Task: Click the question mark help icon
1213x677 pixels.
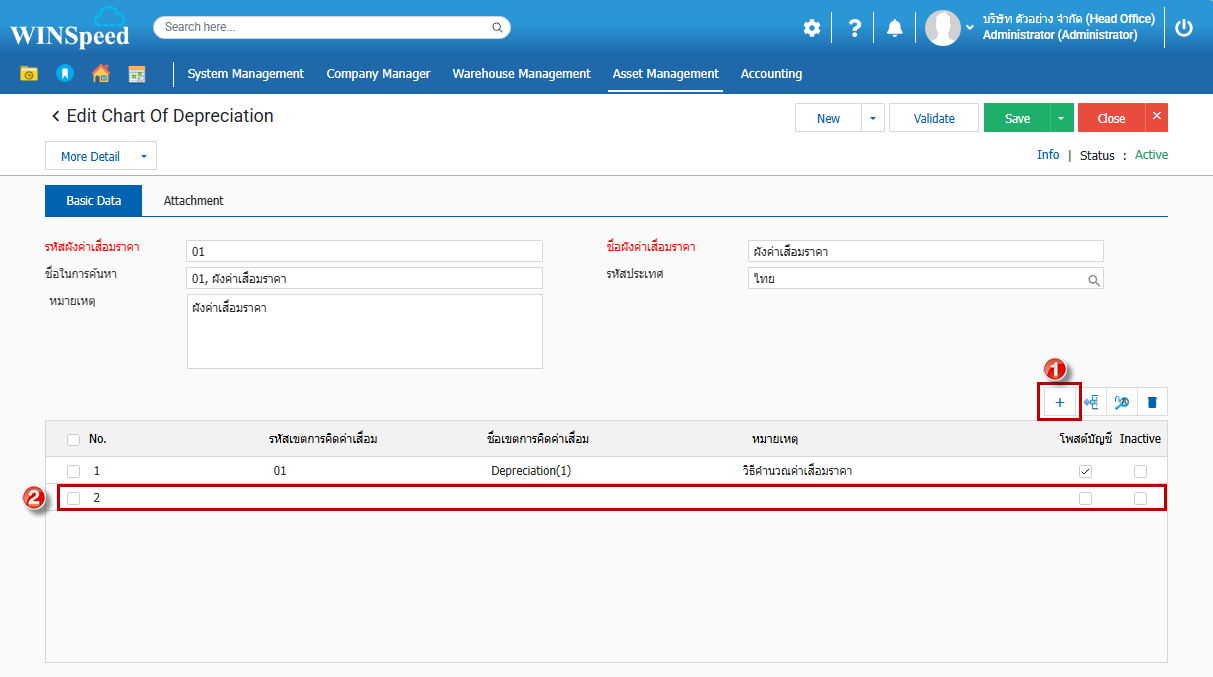Action: 854,28
